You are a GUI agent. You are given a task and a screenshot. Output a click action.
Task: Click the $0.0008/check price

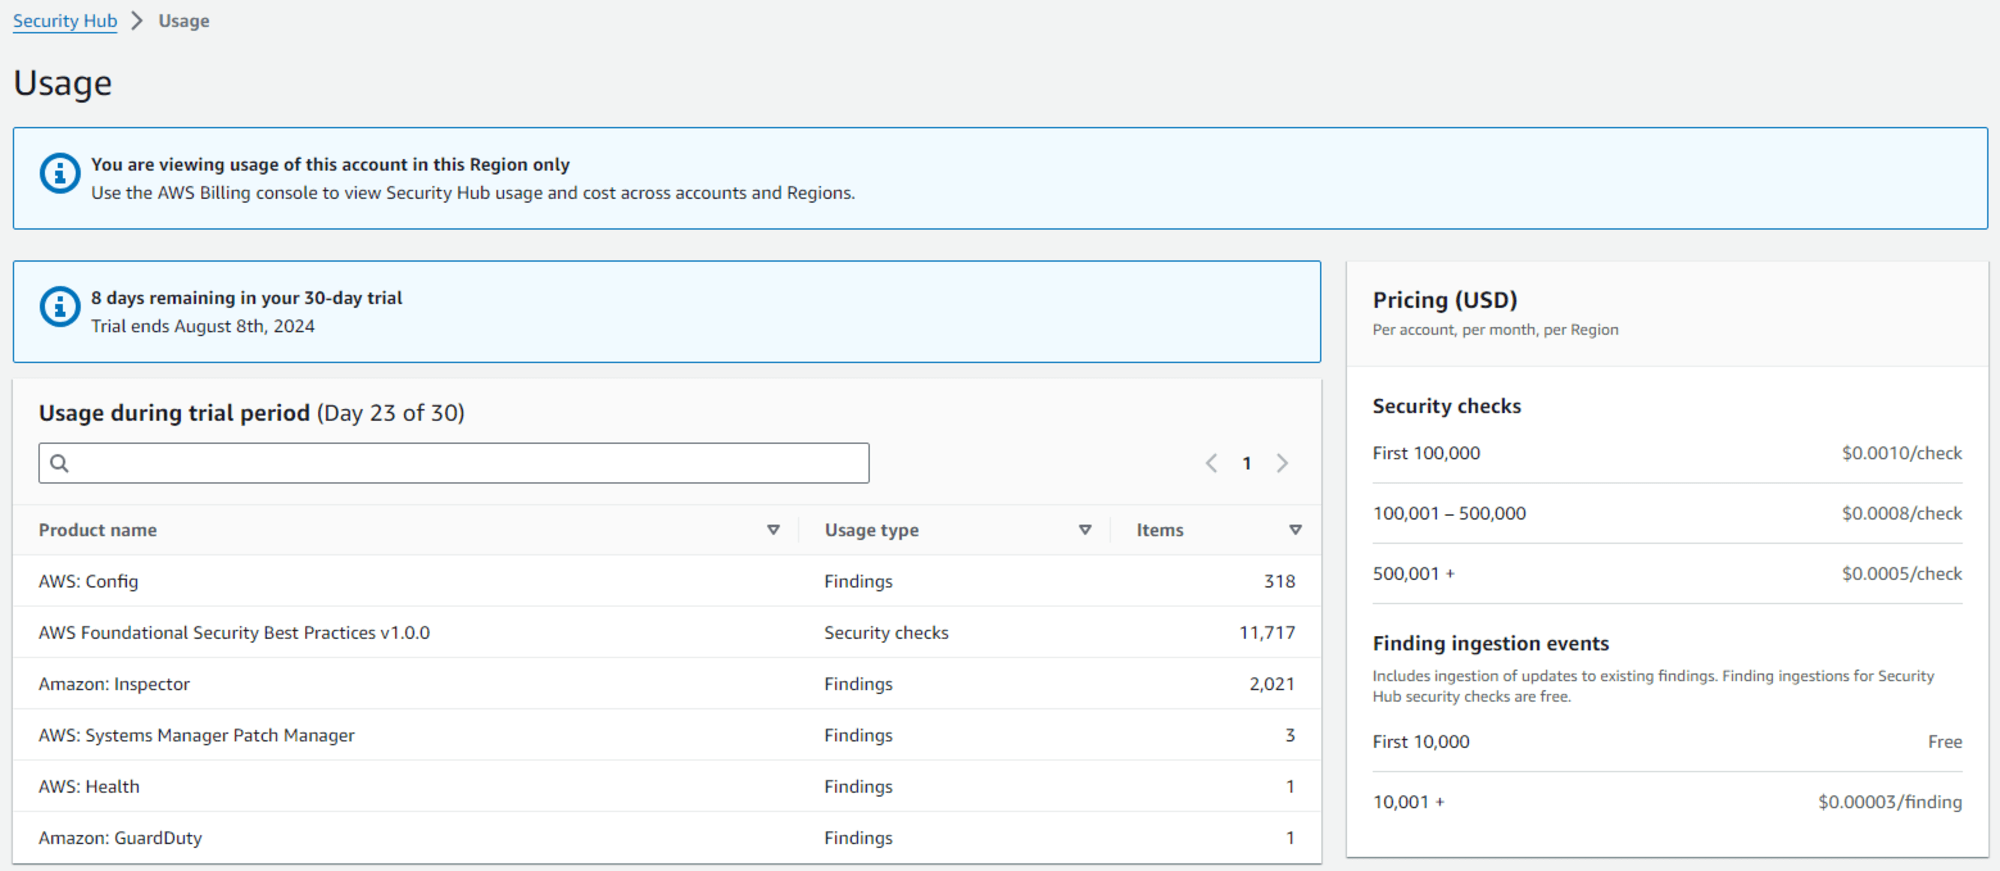(1902, 513)
